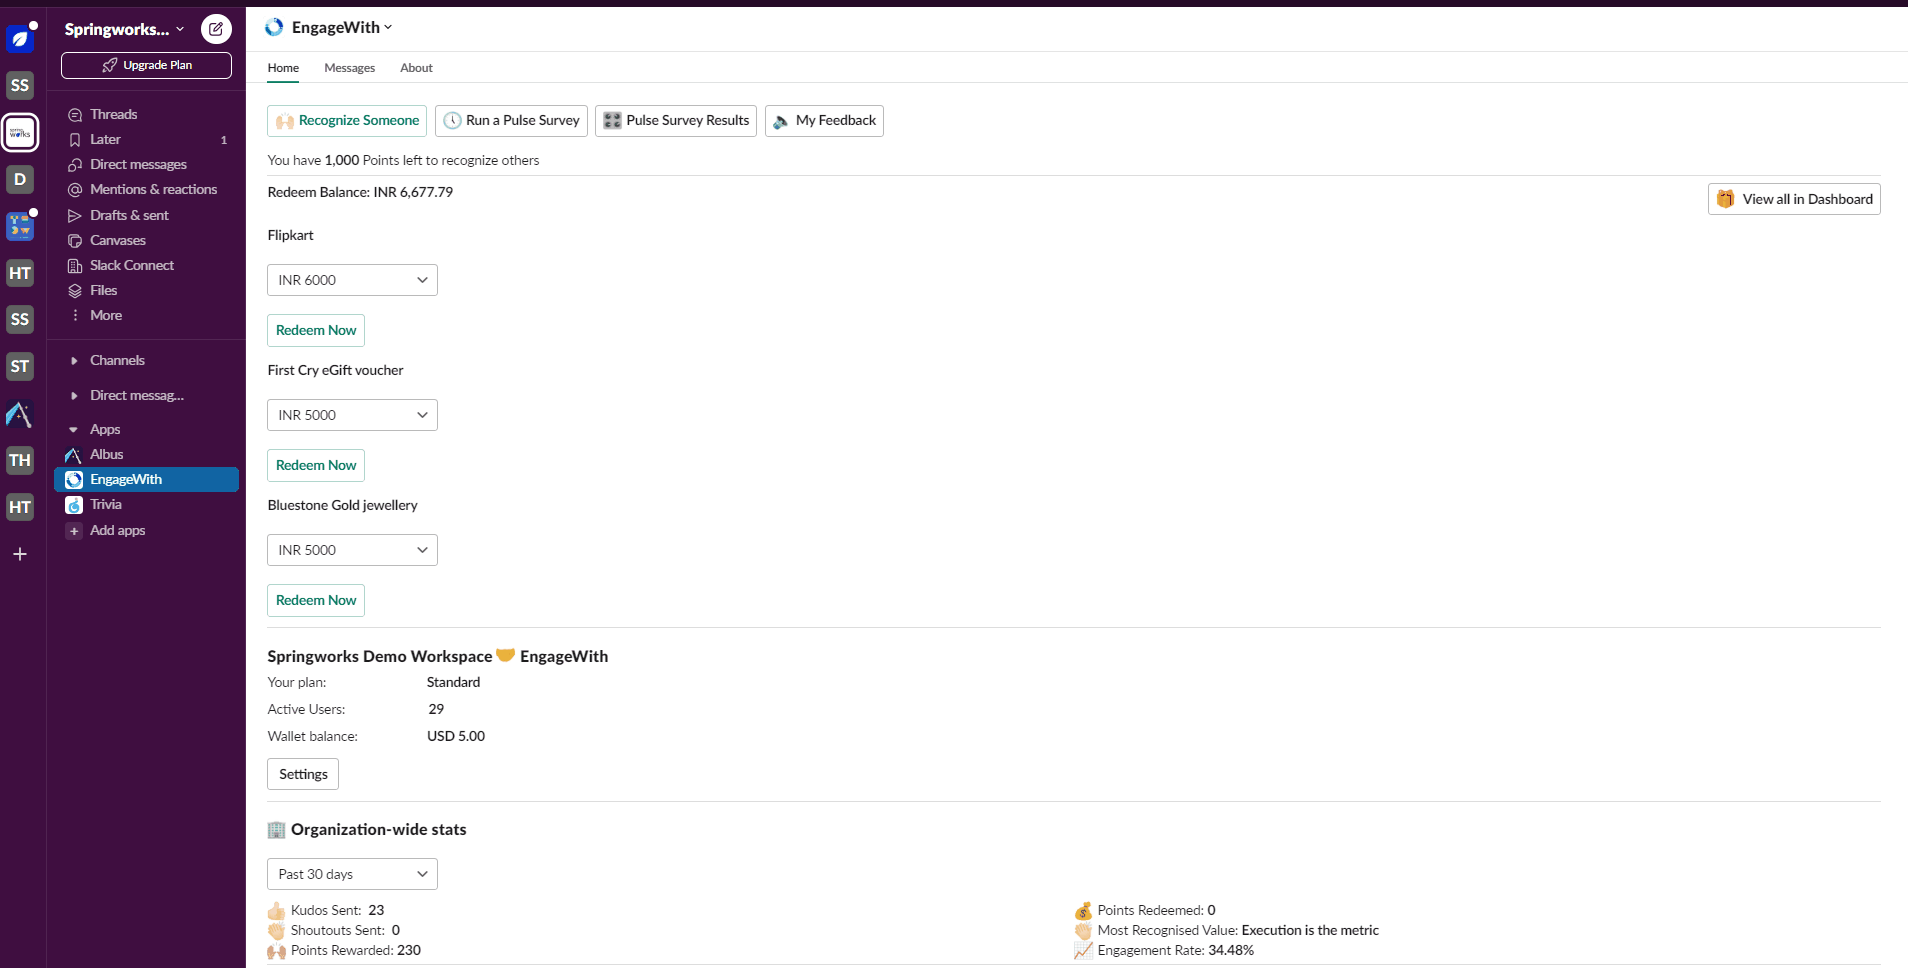Switch to the Home tab
Viewport: 1908px width, 968px height.
(283, 68)
